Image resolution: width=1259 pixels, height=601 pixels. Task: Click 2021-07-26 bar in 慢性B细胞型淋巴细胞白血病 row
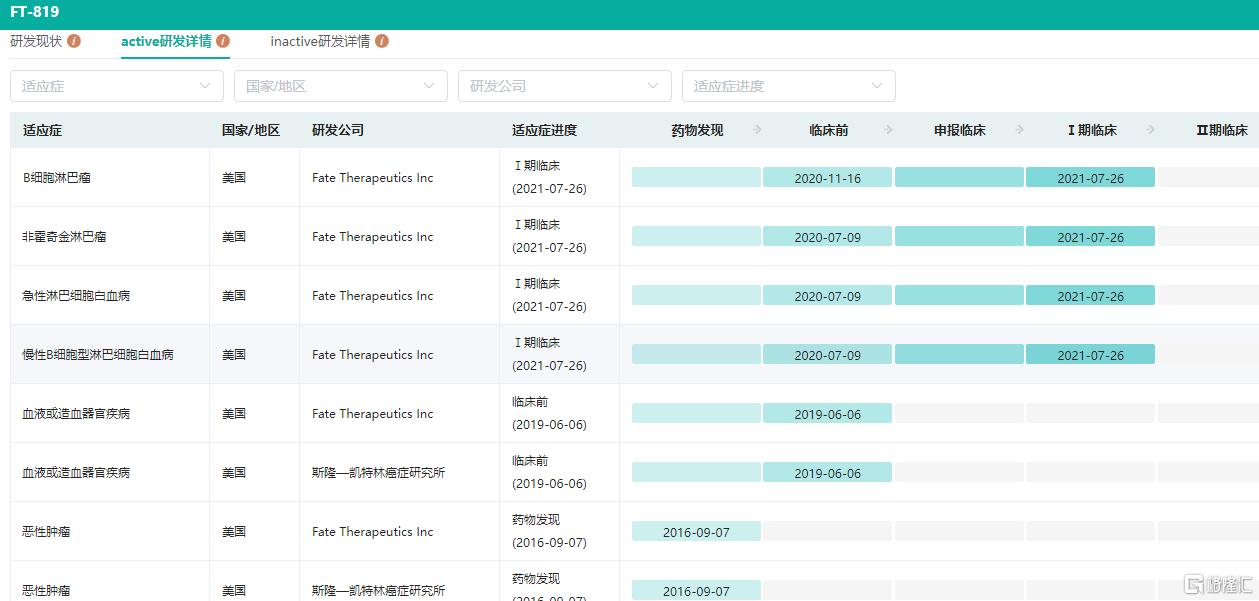pos(1090,354)
